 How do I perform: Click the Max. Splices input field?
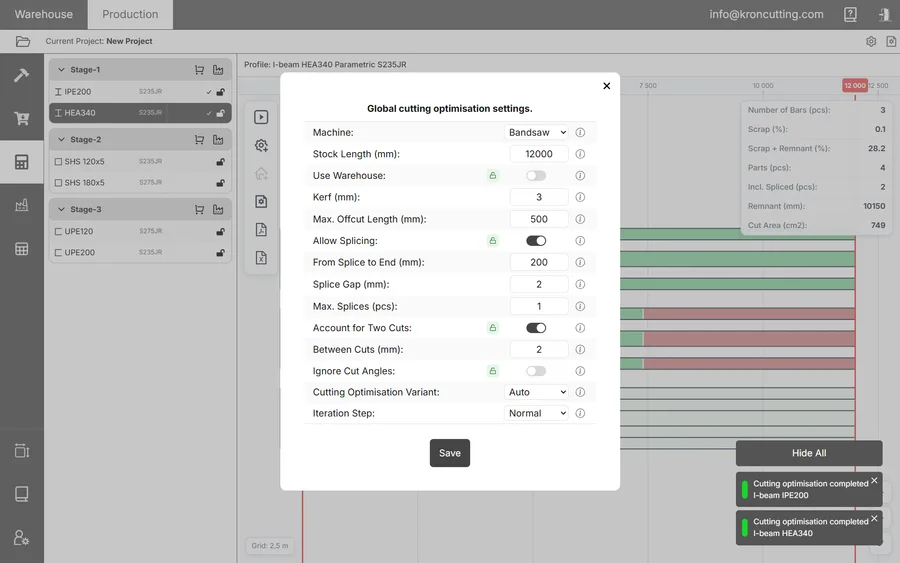pyautogui.click(x=539, y=306)
